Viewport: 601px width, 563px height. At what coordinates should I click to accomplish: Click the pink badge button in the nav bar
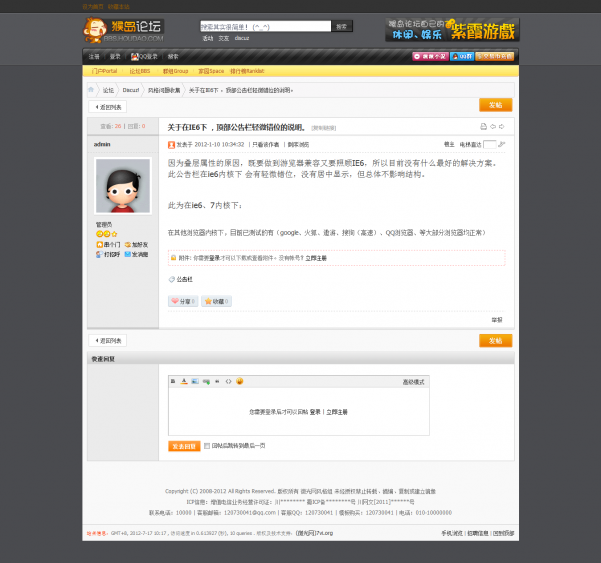click(430, 56)
